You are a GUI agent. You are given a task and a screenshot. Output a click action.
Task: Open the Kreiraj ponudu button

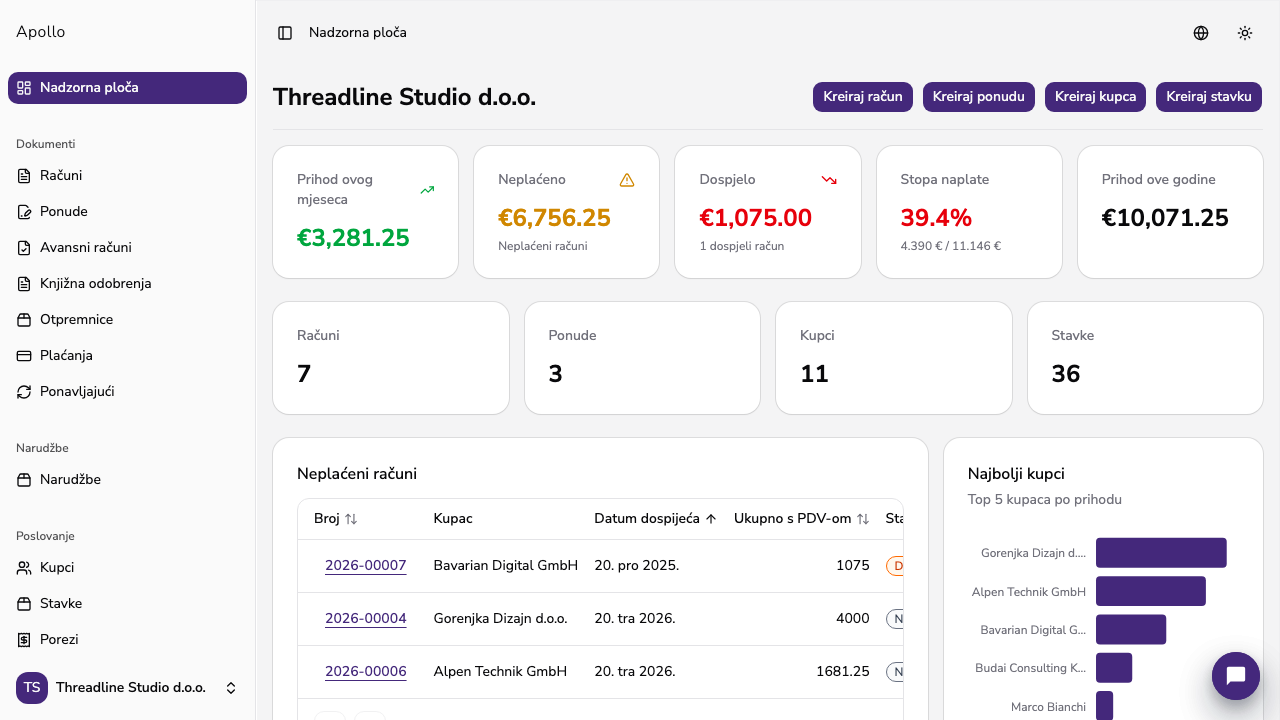click(979, 97)
